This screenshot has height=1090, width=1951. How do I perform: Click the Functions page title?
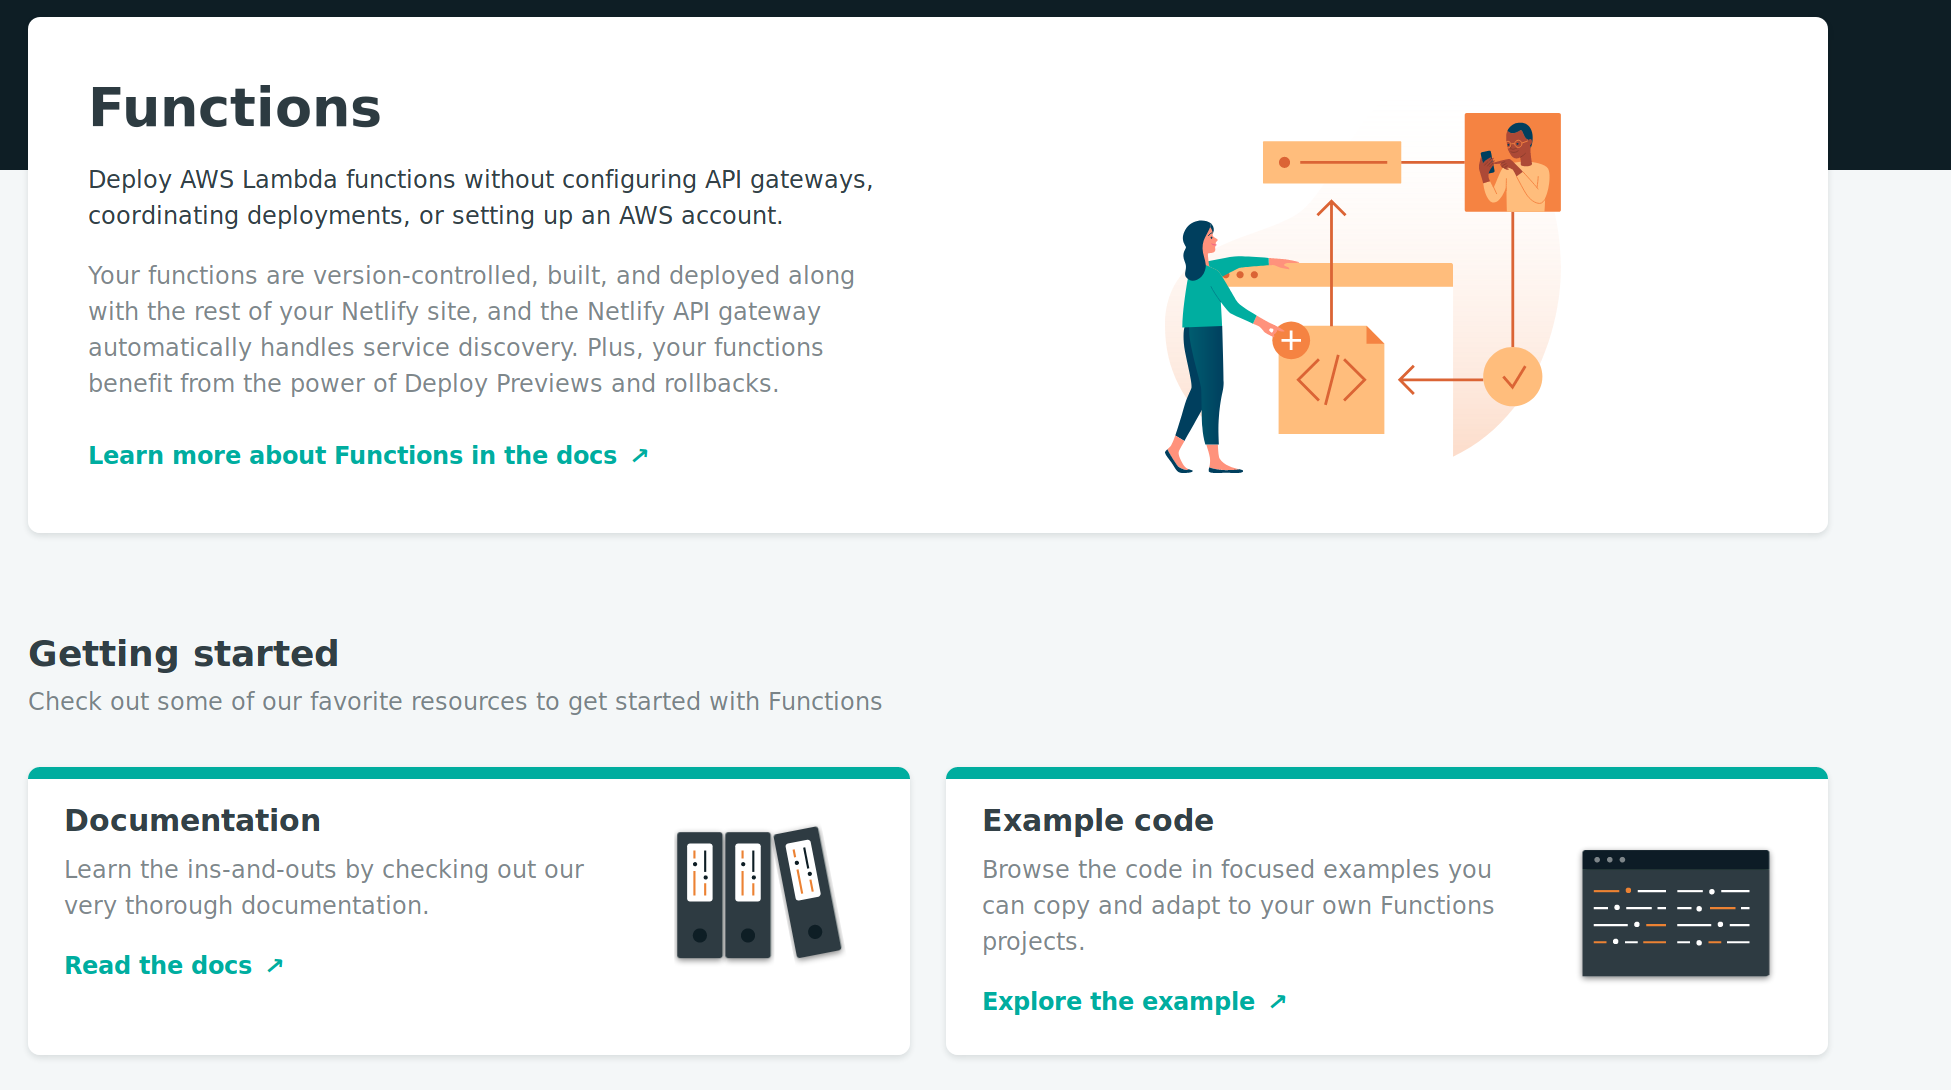(235, 108)
